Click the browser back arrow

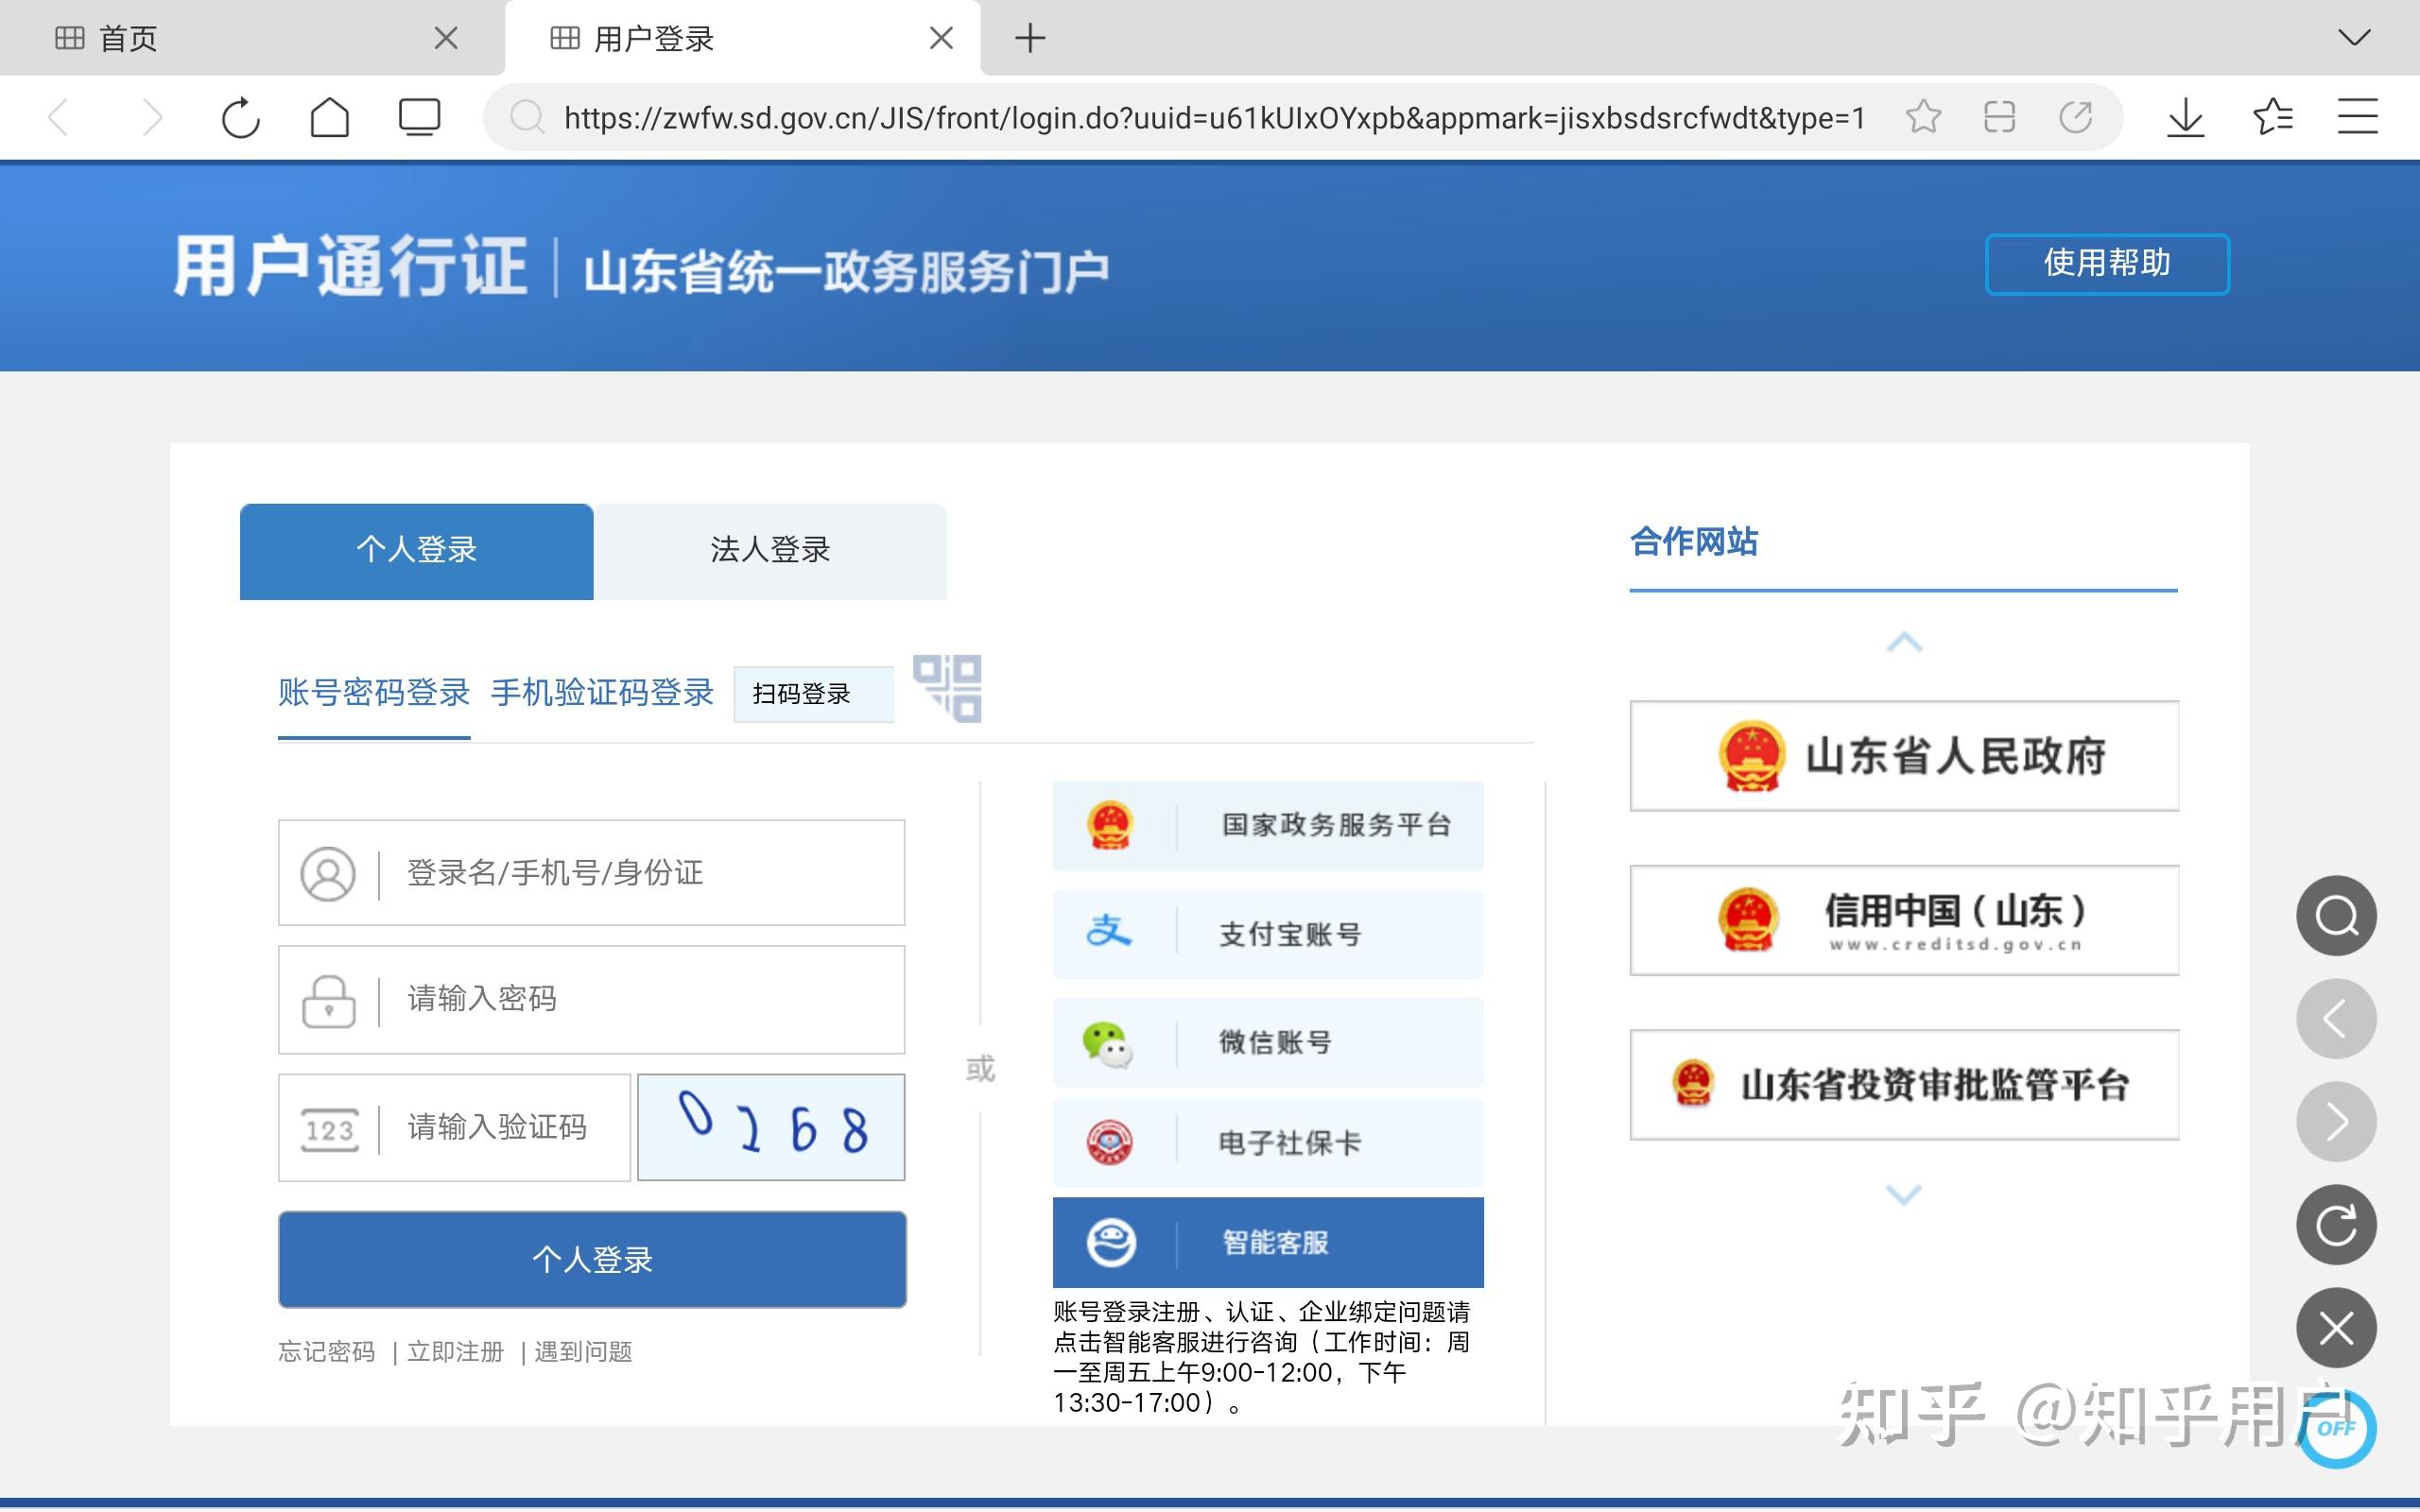point(59,118)
